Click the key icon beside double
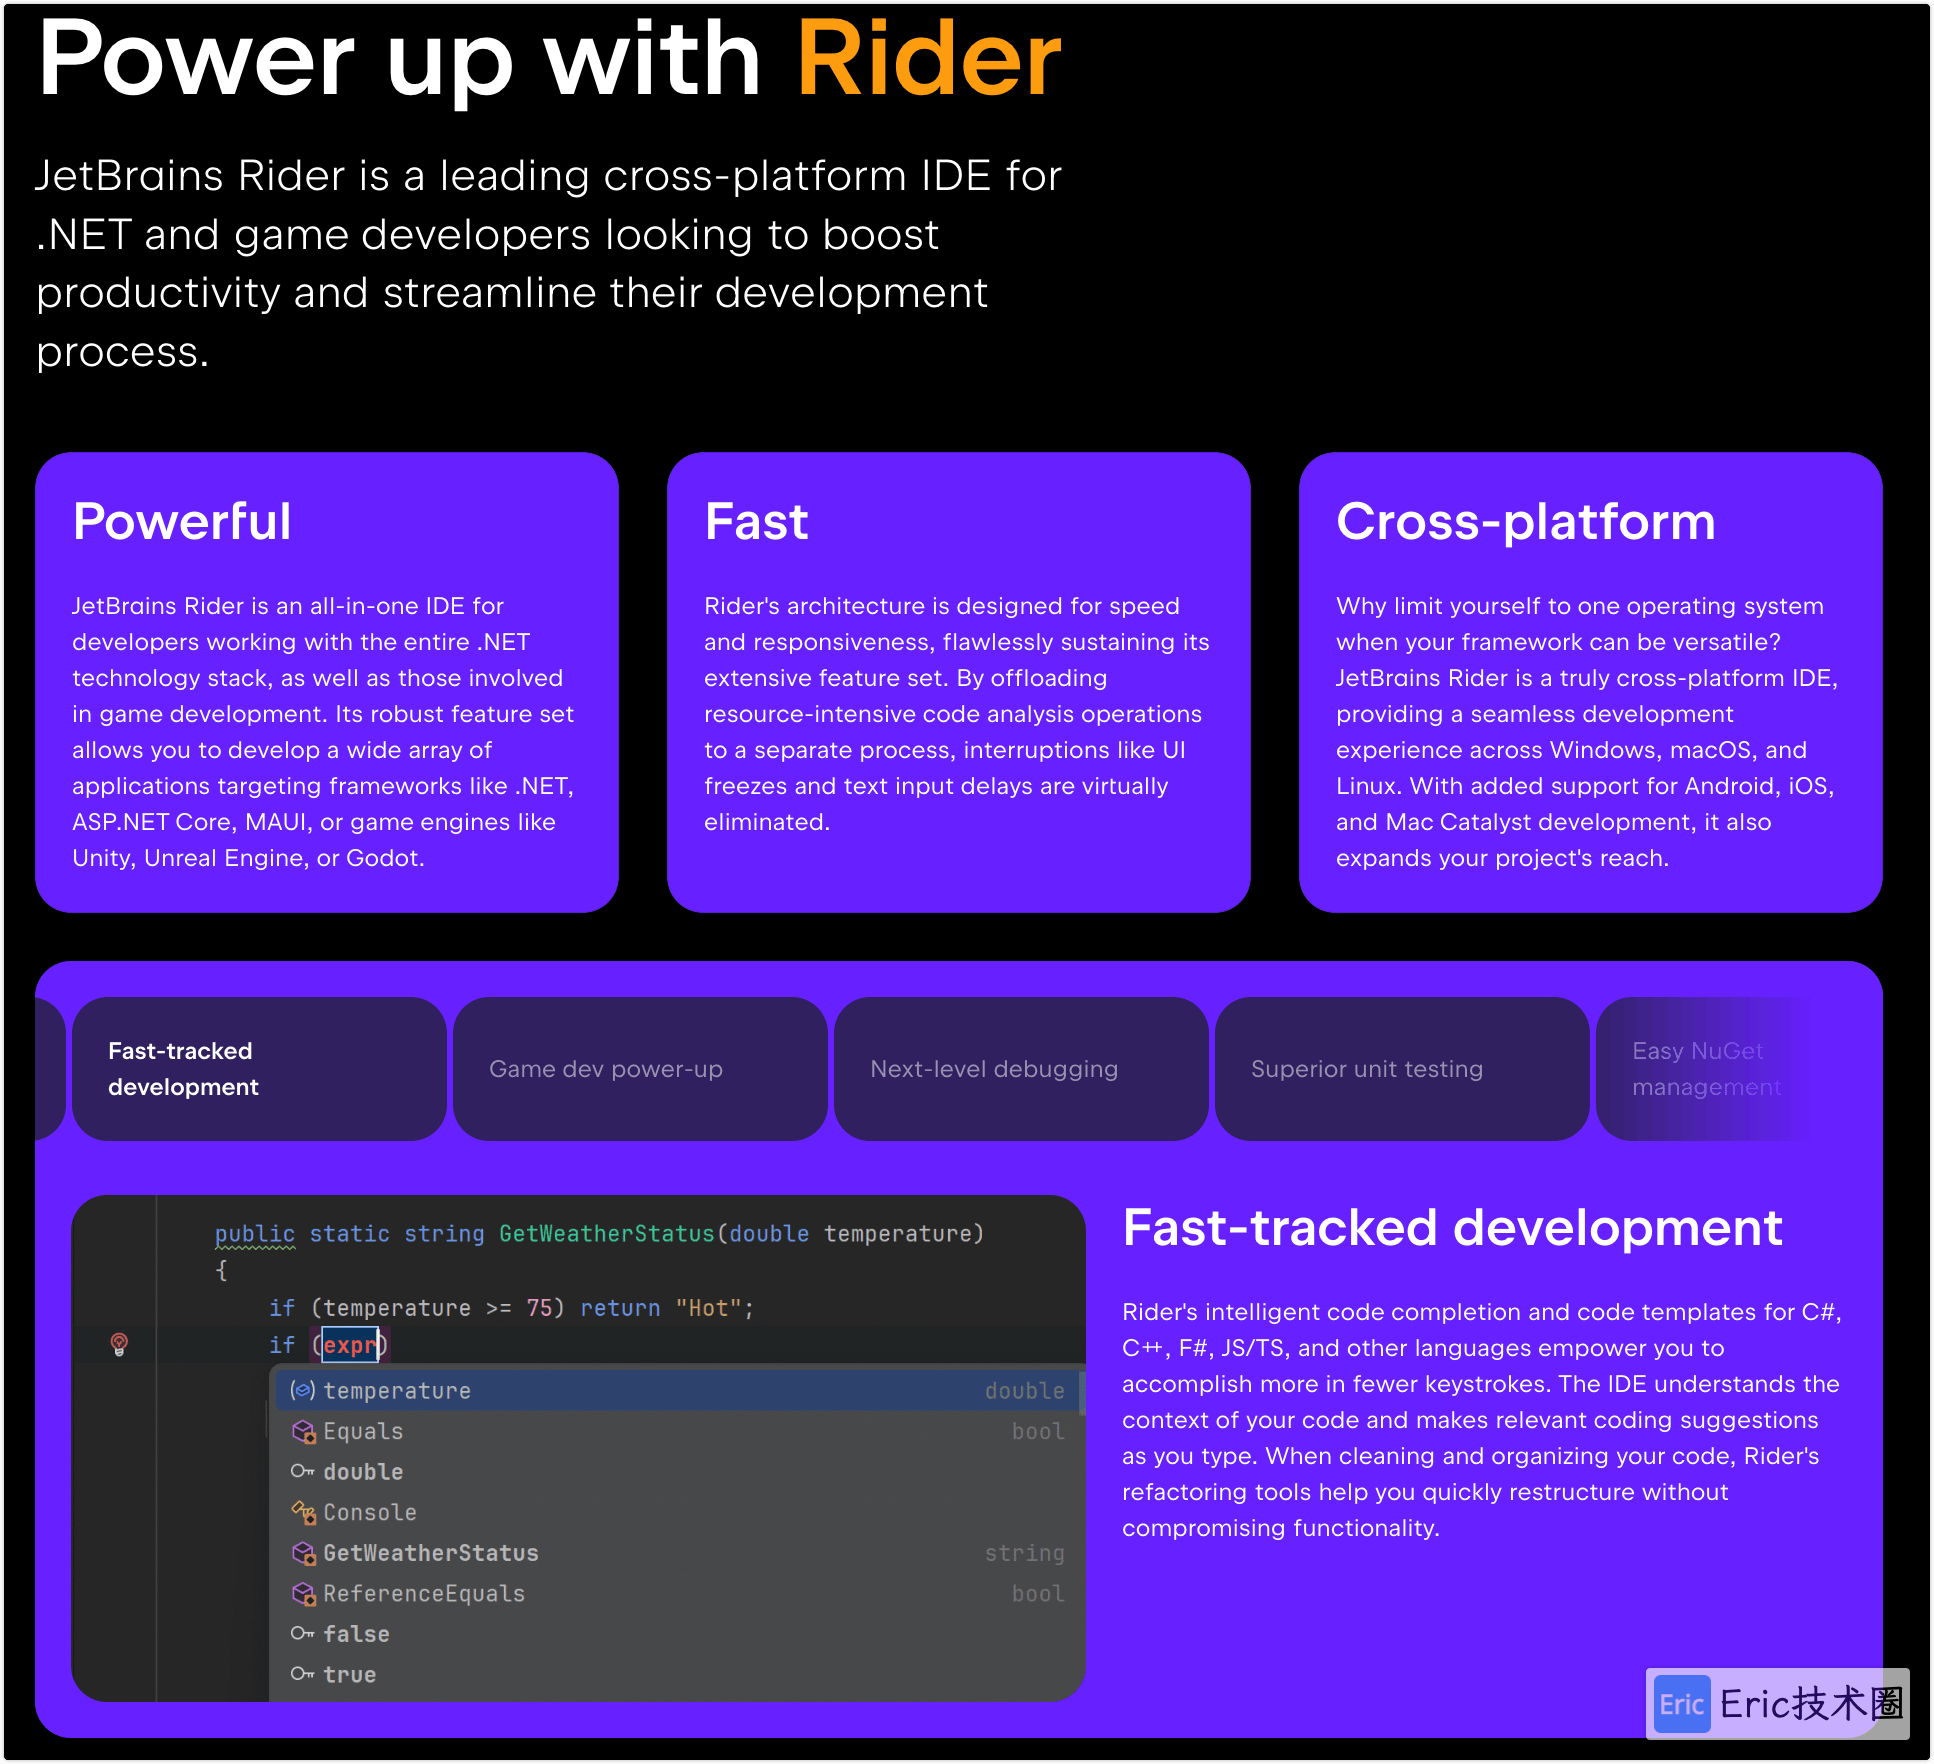This screenshot has height=1764, width=1934. 303,1471
